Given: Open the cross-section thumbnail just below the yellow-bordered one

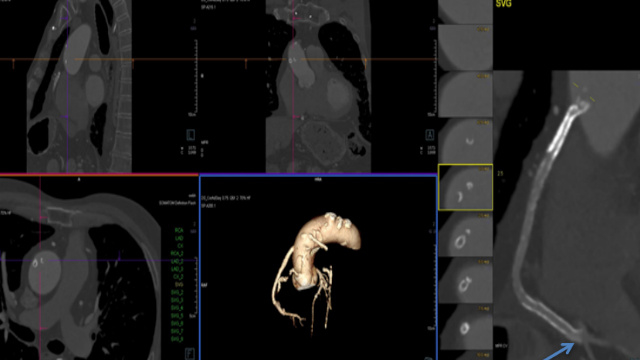Looking at the screenshot, I should [465, 234].
